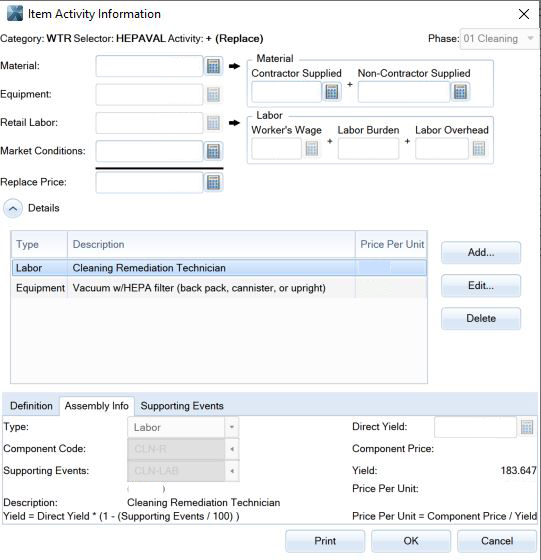541x560 pixels.
Task: Open calculator for Replace Price
Action: pyautogui.click(x=213, y=182)
